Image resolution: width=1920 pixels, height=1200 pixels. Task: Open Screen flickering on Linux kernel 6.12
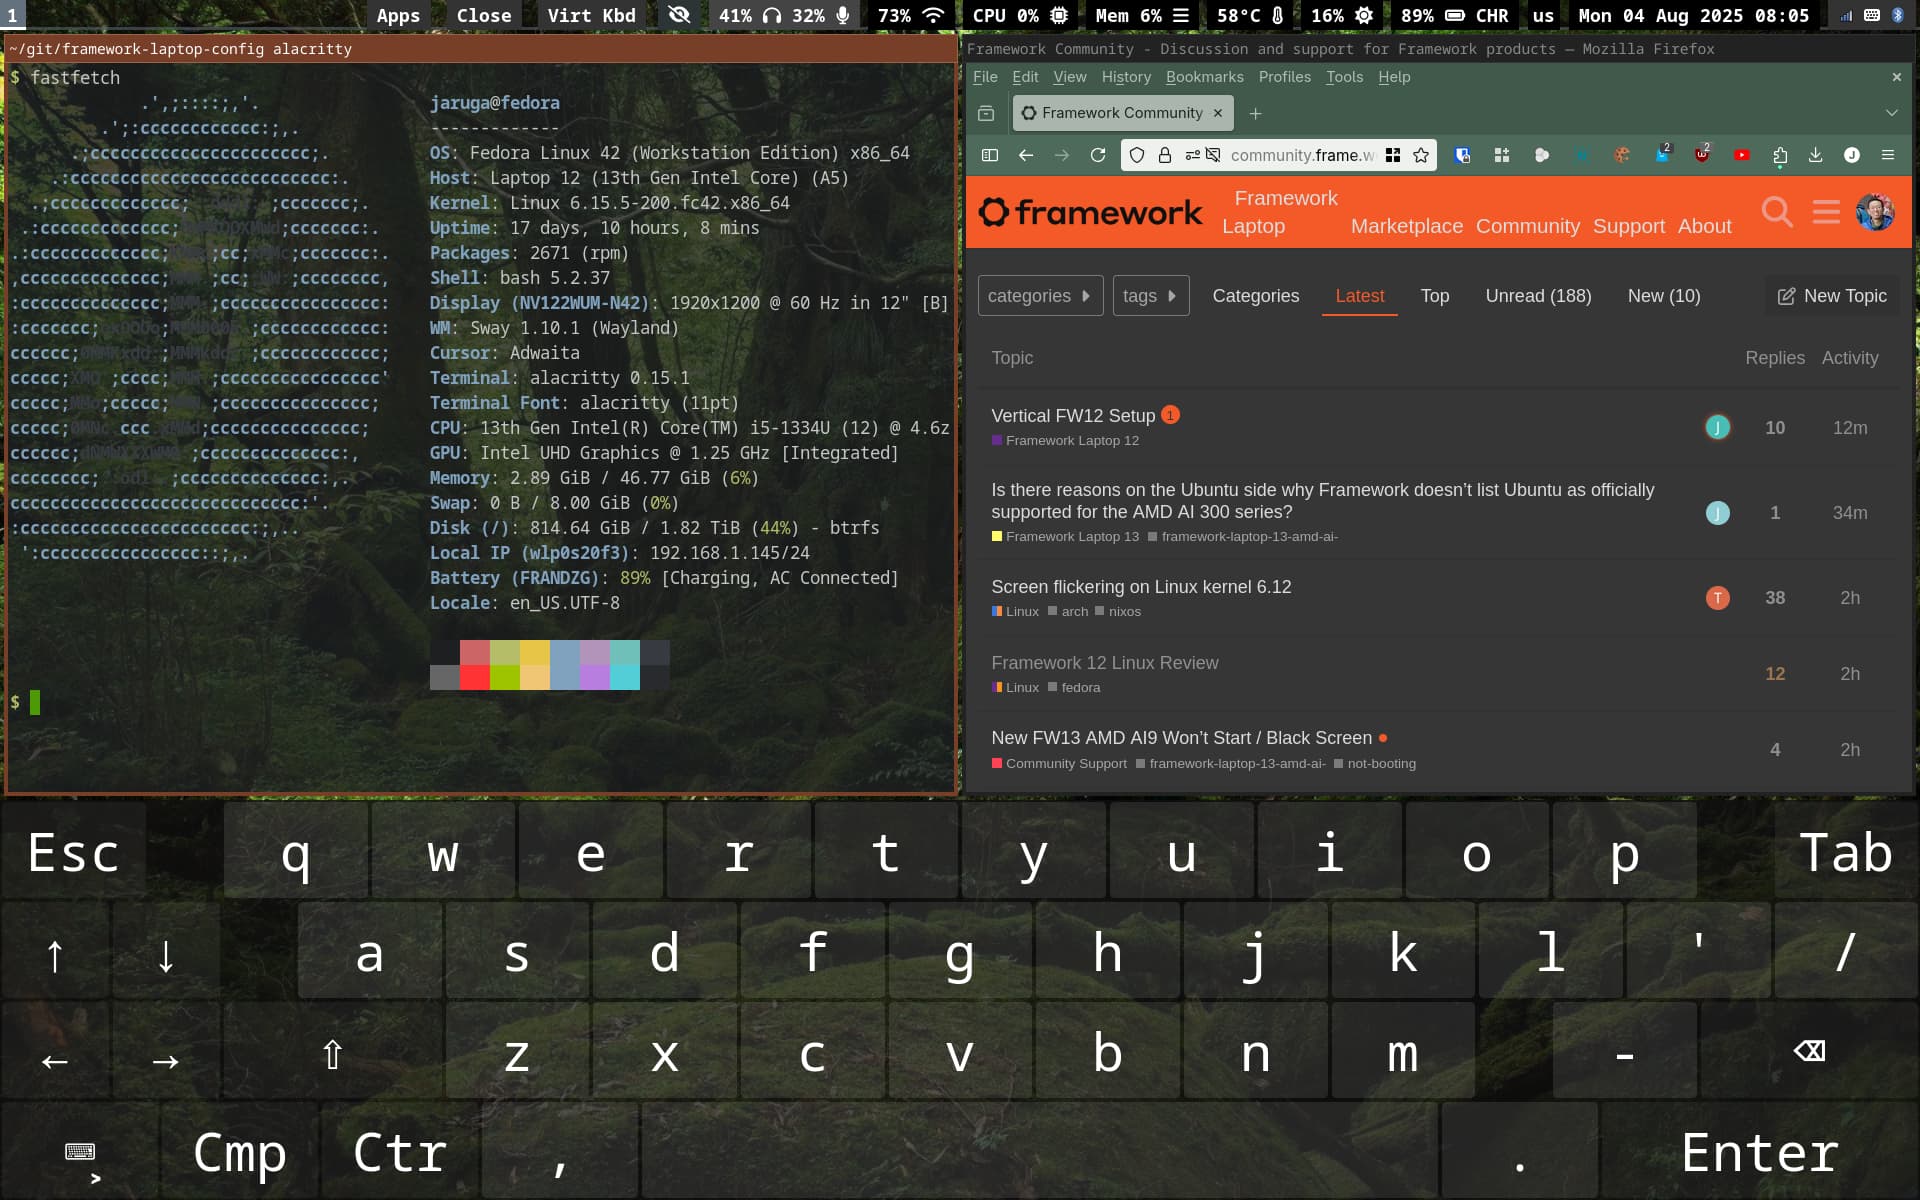click(x=1141, y=587)
